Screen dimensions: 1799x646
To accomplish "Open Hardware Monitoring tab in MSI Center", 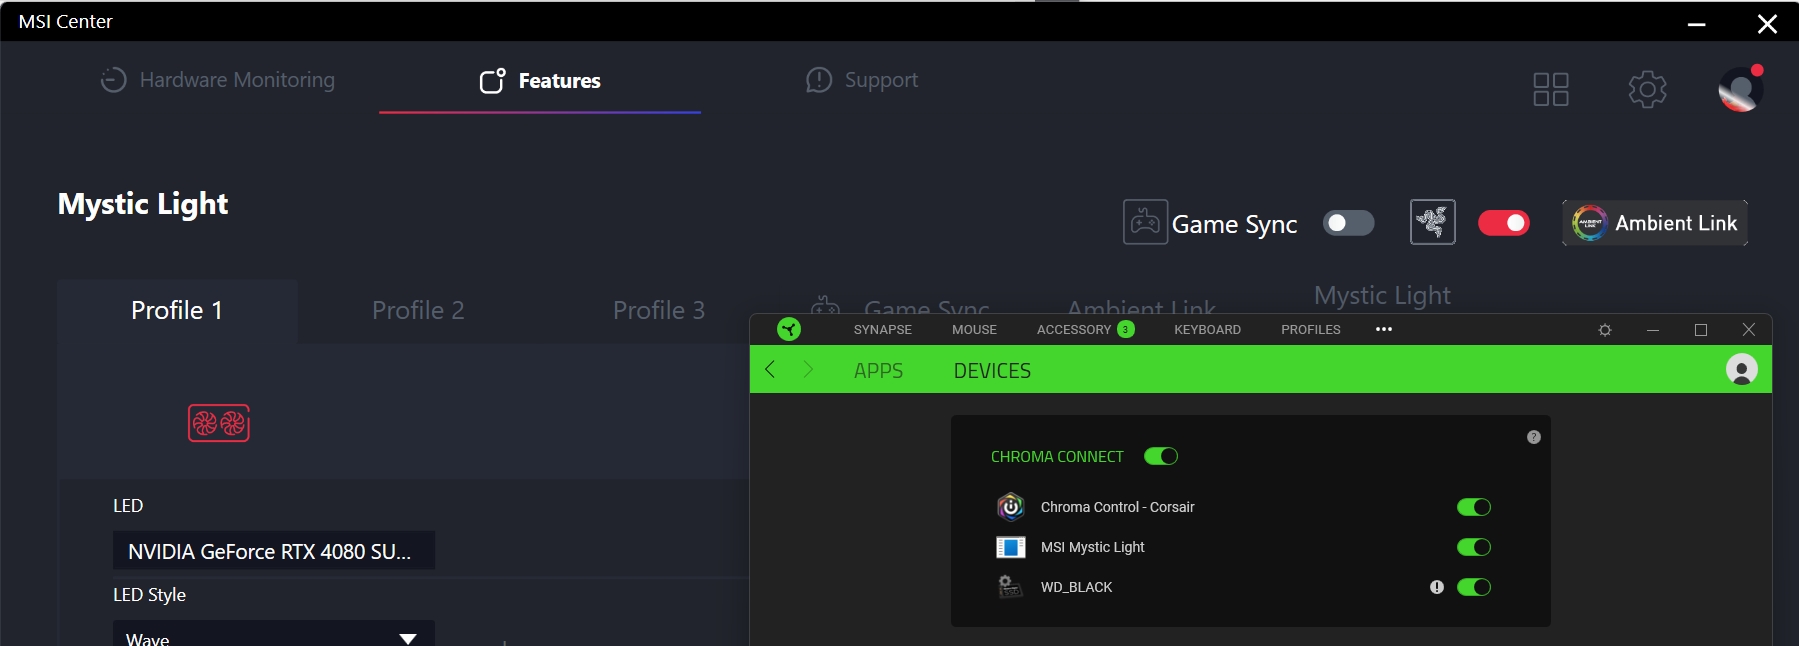I will (x=218, y=80).
